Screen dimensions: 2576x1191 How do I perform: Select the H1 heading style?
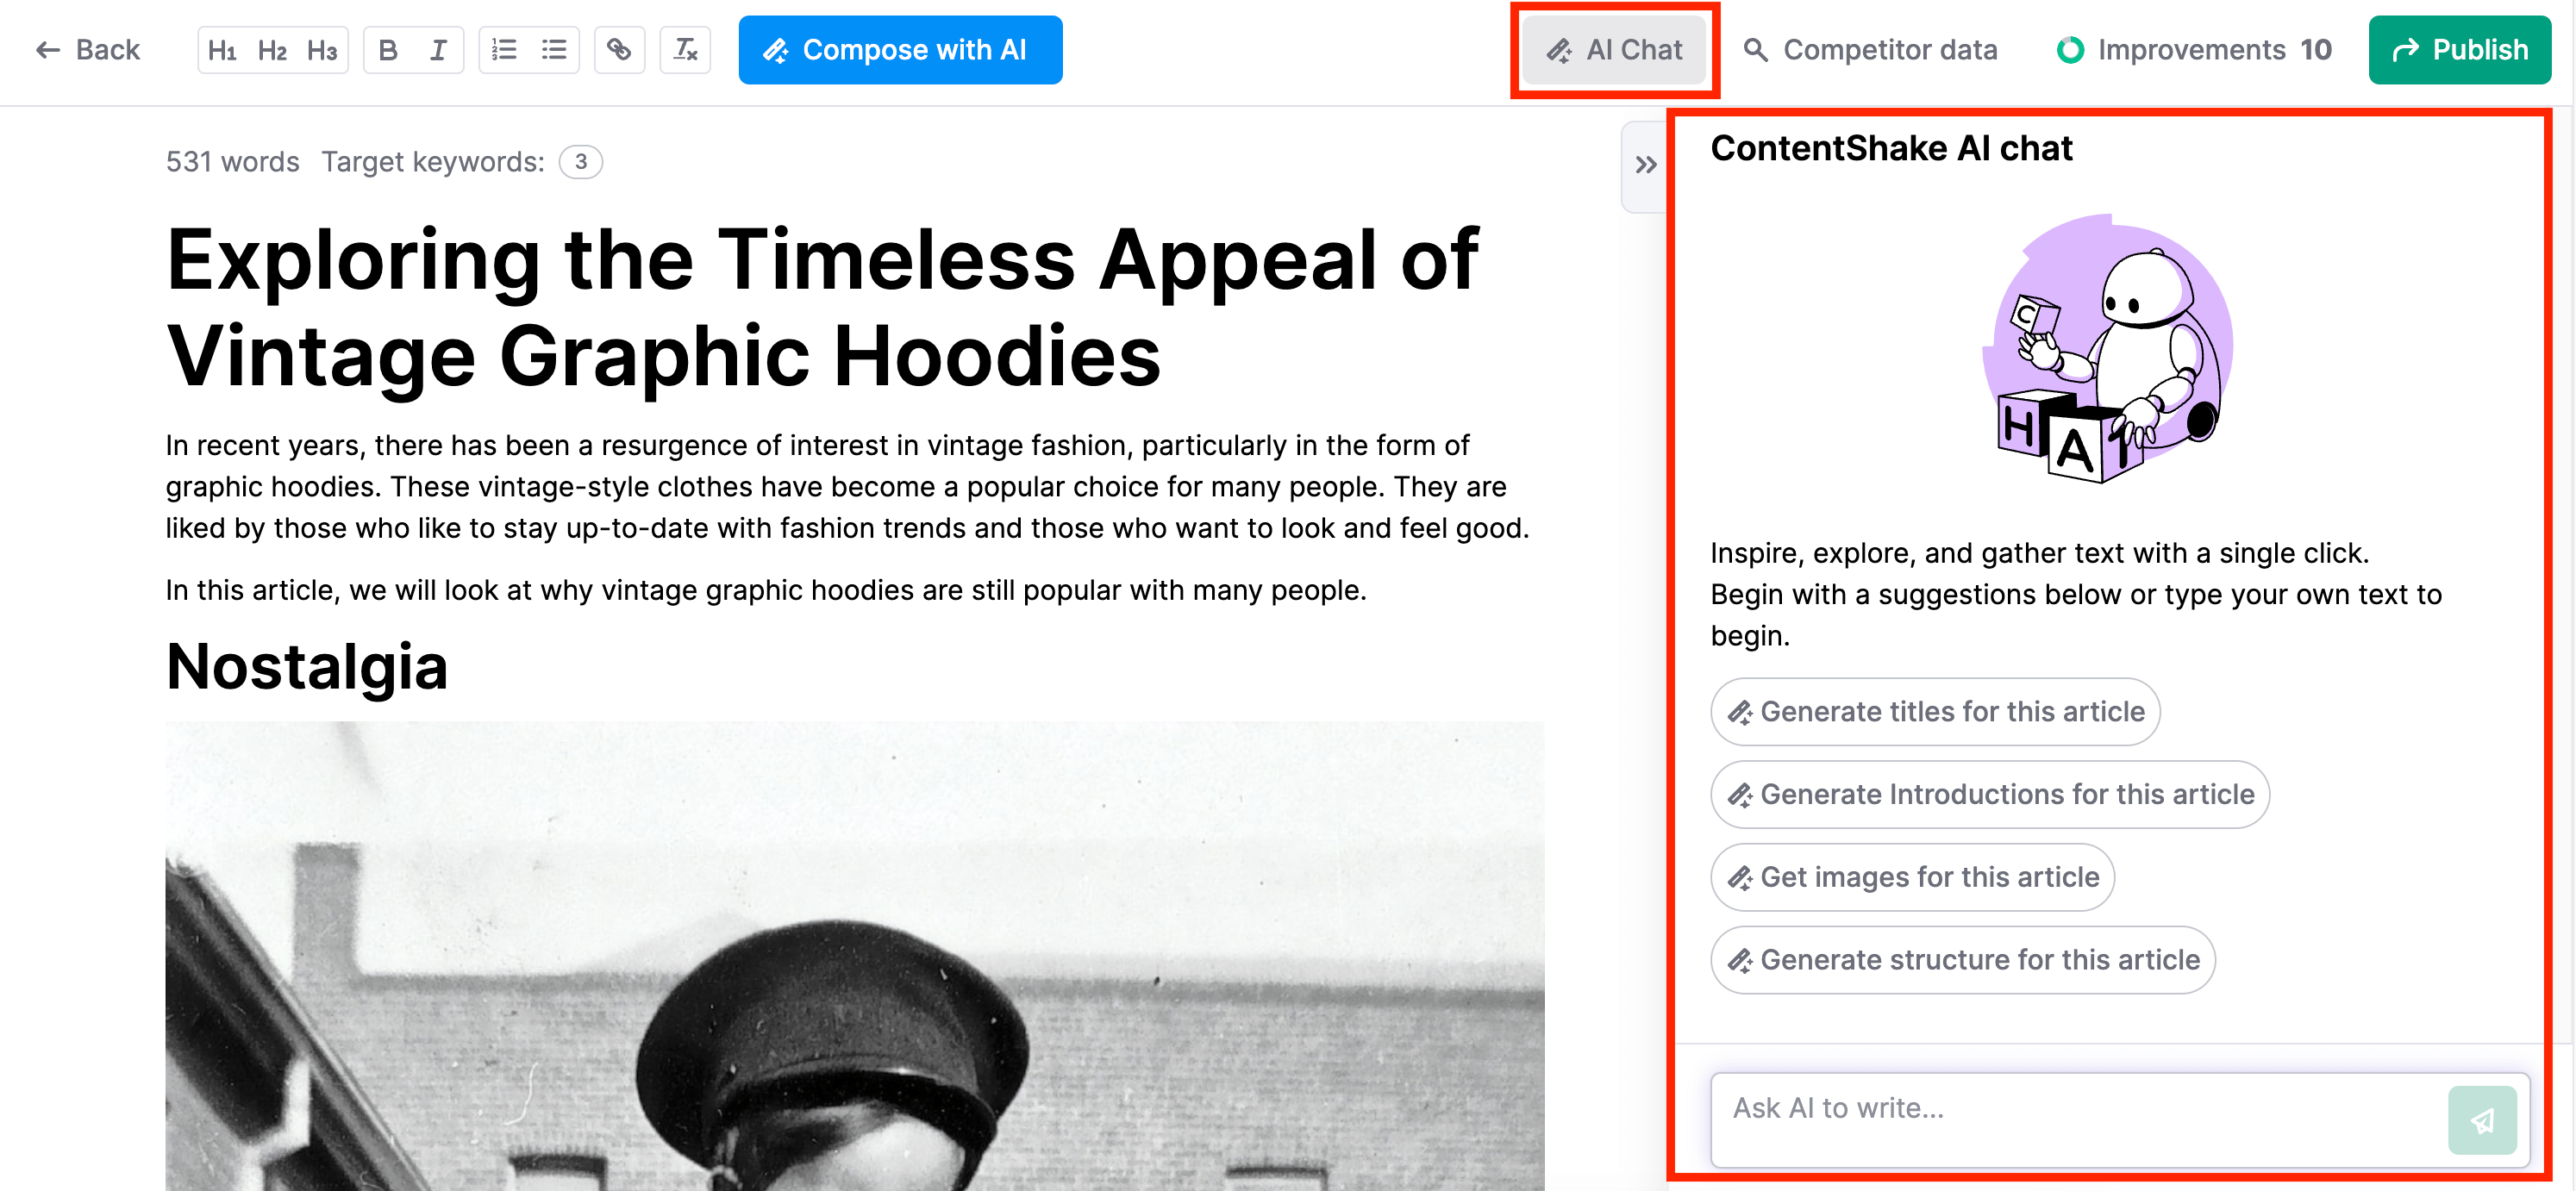[220, 49]
